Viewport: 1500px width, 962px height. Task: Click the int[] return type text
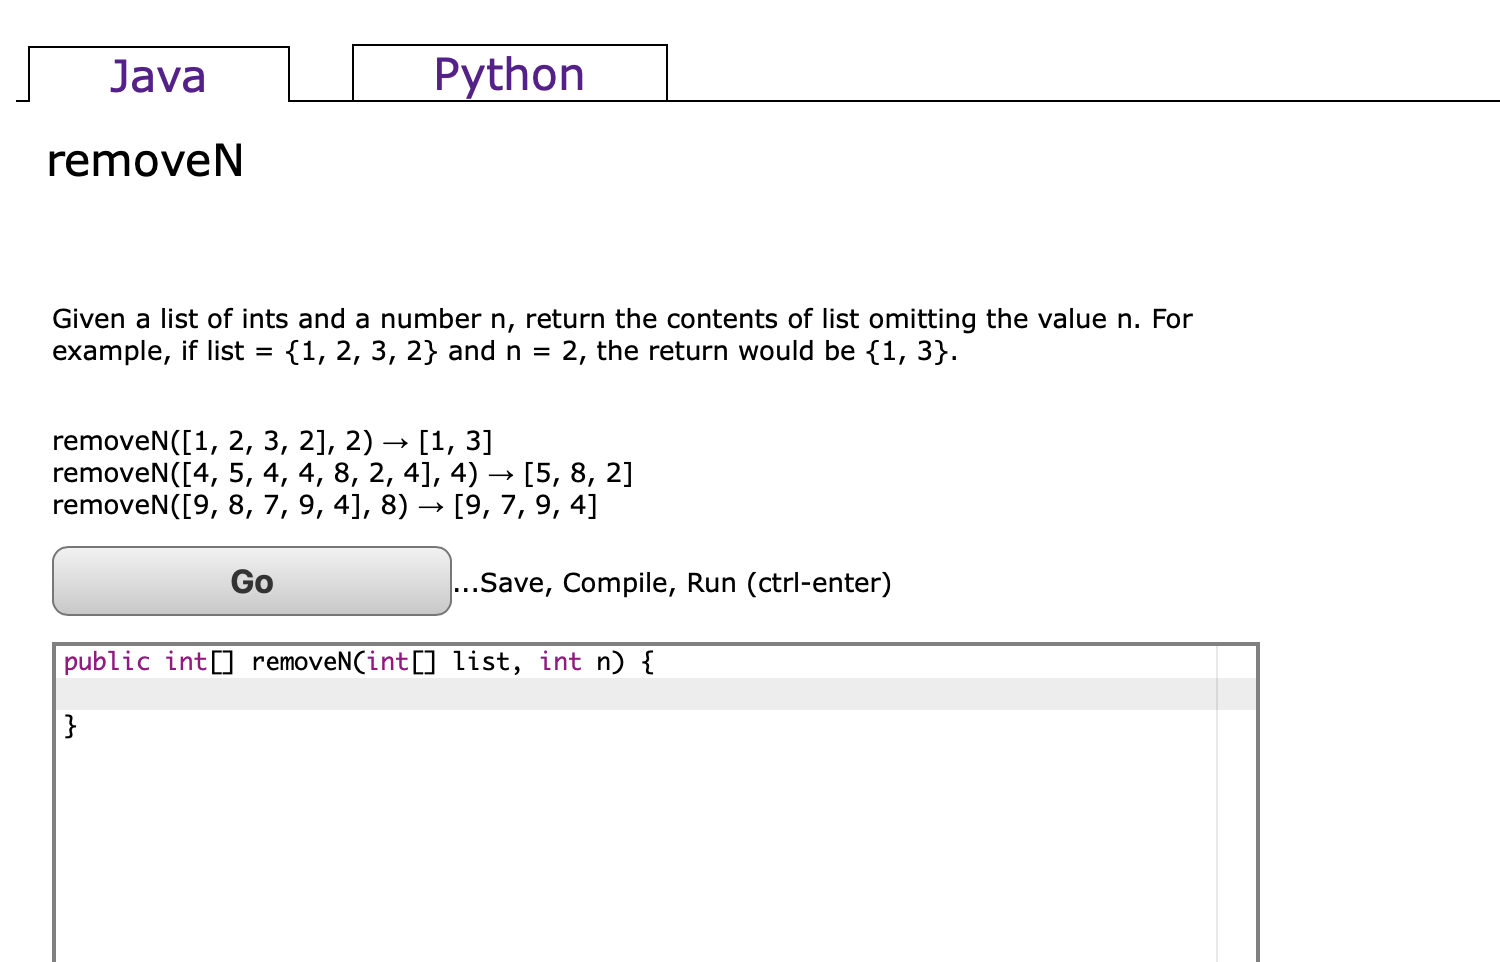pyautogui.click(x=199, y=661)
